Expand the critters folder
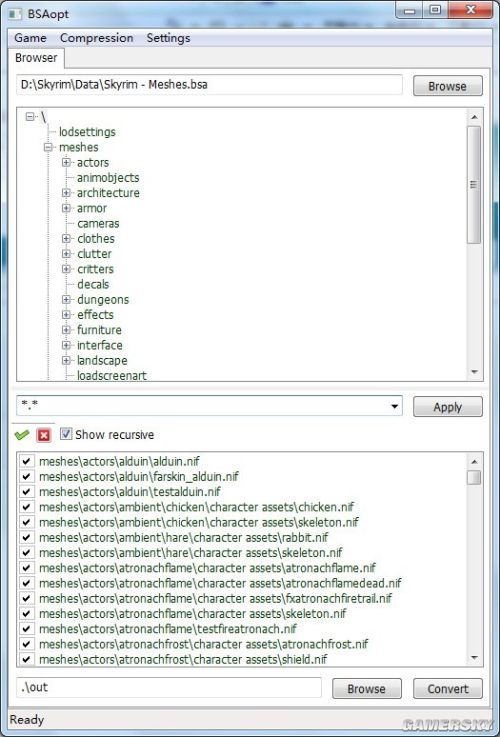 click(x=66, y=269)
